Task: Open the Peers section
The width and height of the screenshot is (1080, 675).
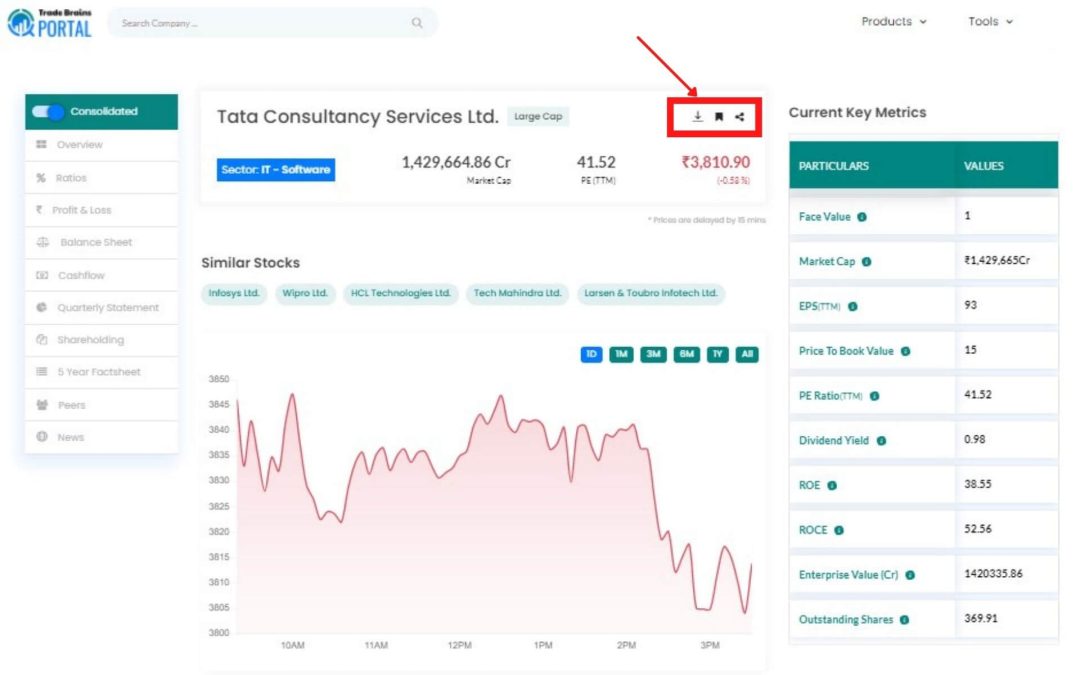Action: (101, 405)
